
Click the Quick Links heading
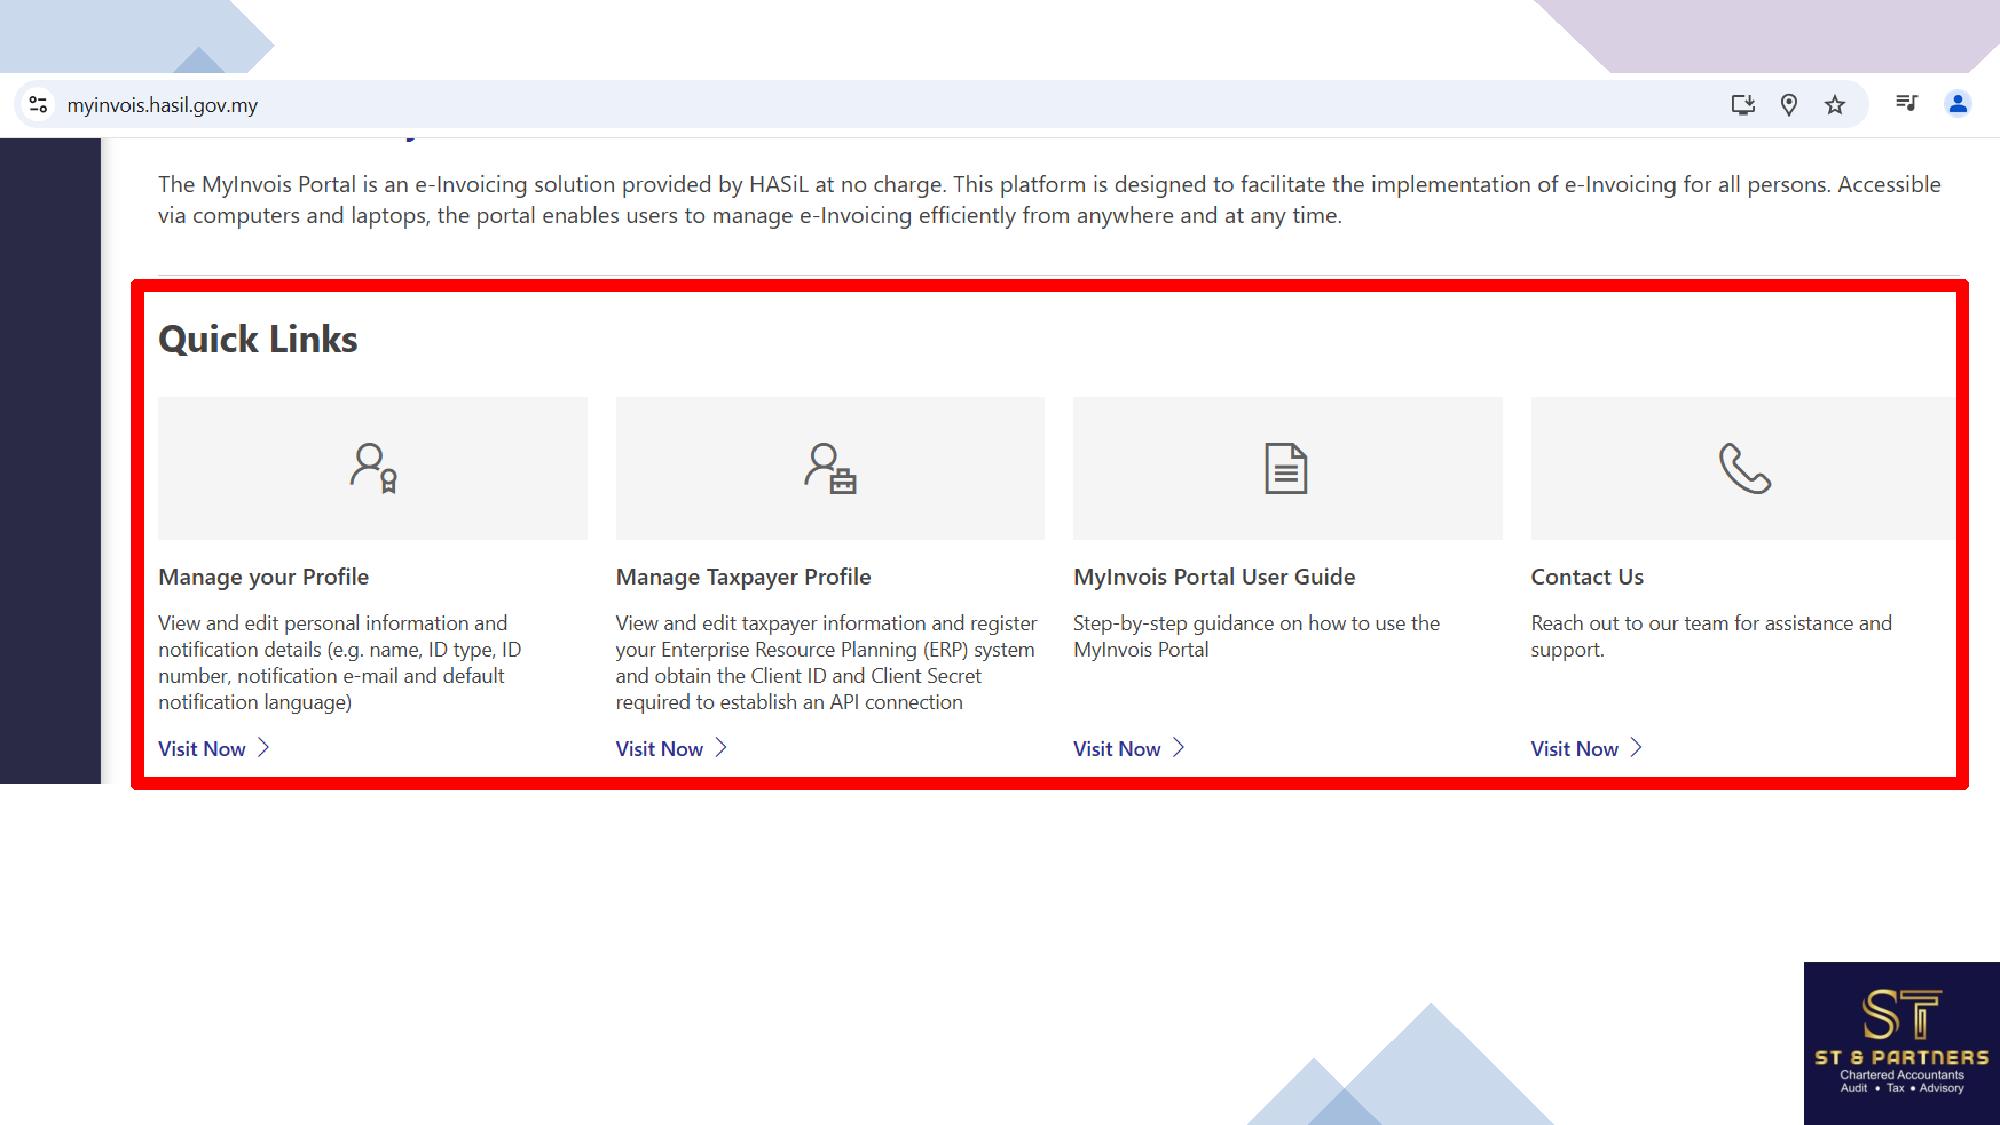[257, 339]
